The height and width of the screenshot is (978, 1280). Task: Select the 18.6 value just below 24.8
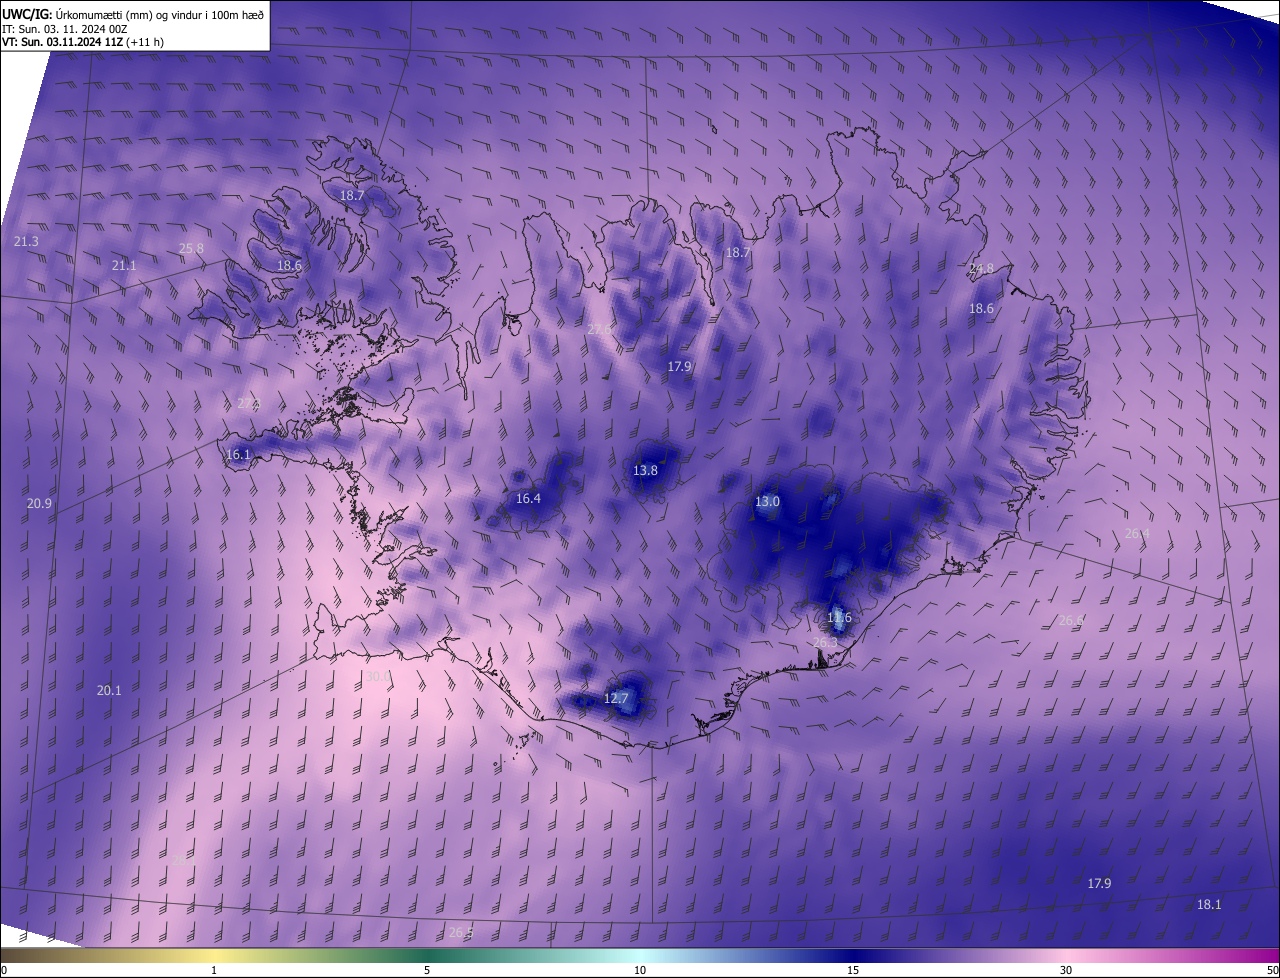(x=981, y=309)
